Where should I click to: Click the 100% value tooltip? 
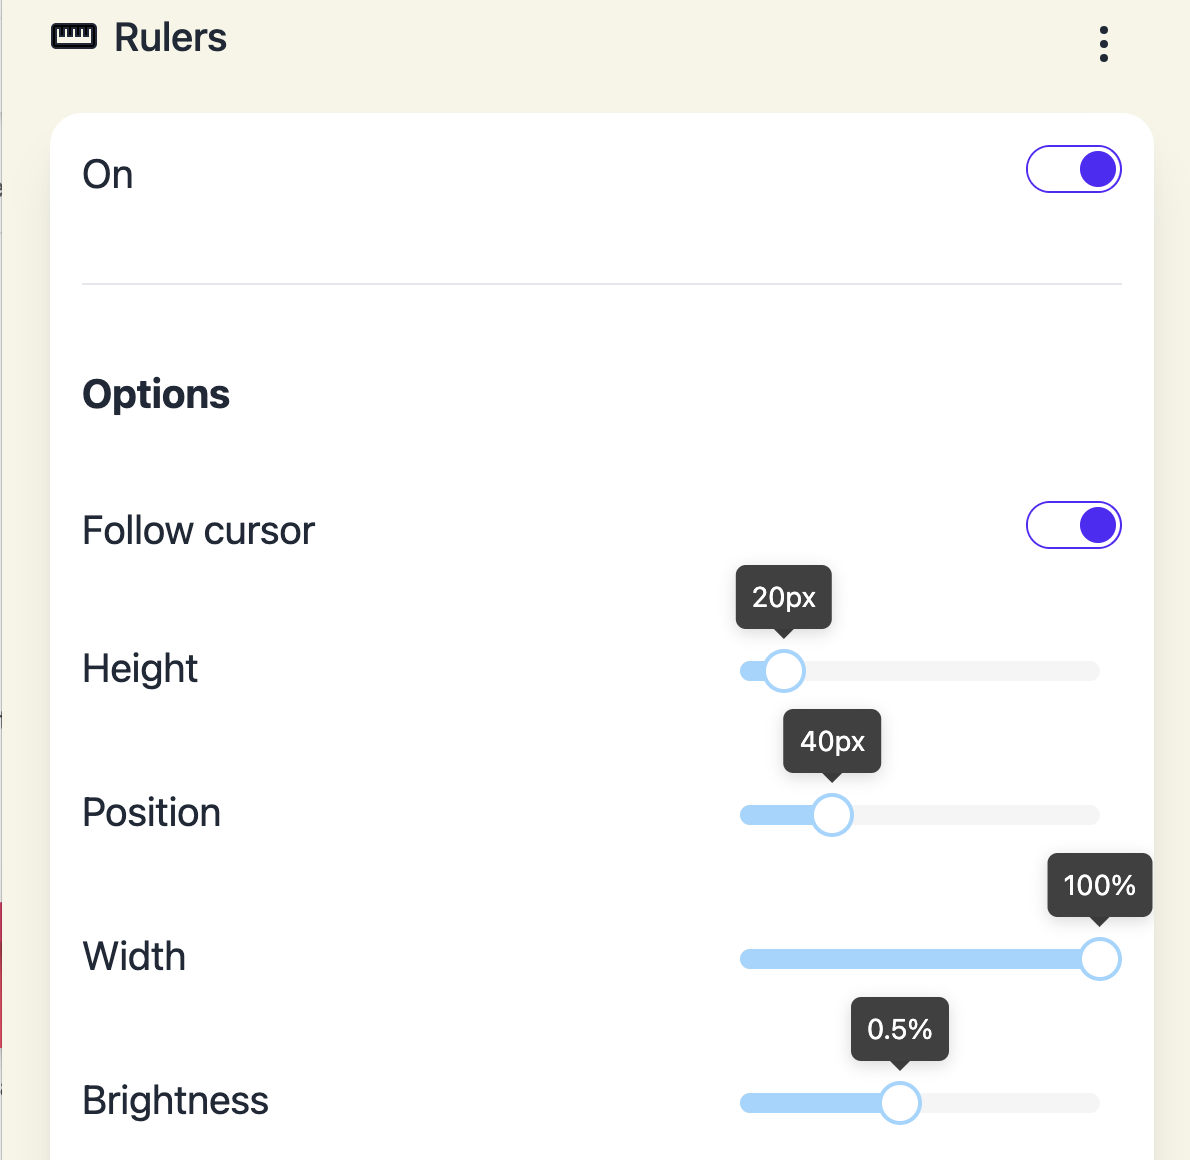click(1099, 885)
